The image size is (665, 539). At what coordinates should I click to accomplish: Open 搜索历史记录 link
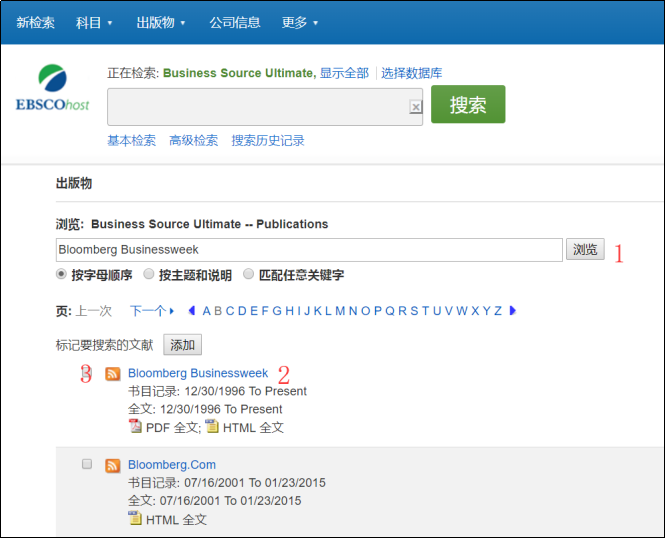tap(268, 140)
